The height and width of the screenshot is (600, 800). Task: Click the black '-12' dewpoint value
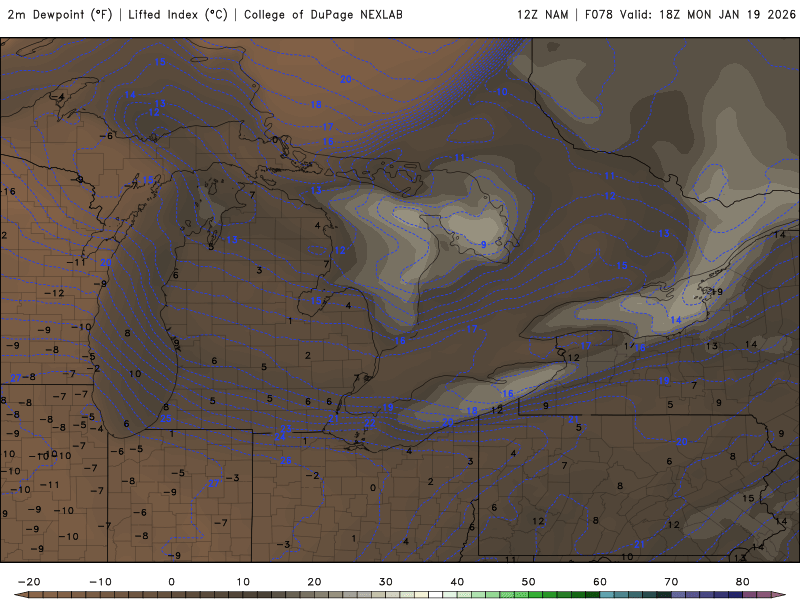click(x=54, y=293)
